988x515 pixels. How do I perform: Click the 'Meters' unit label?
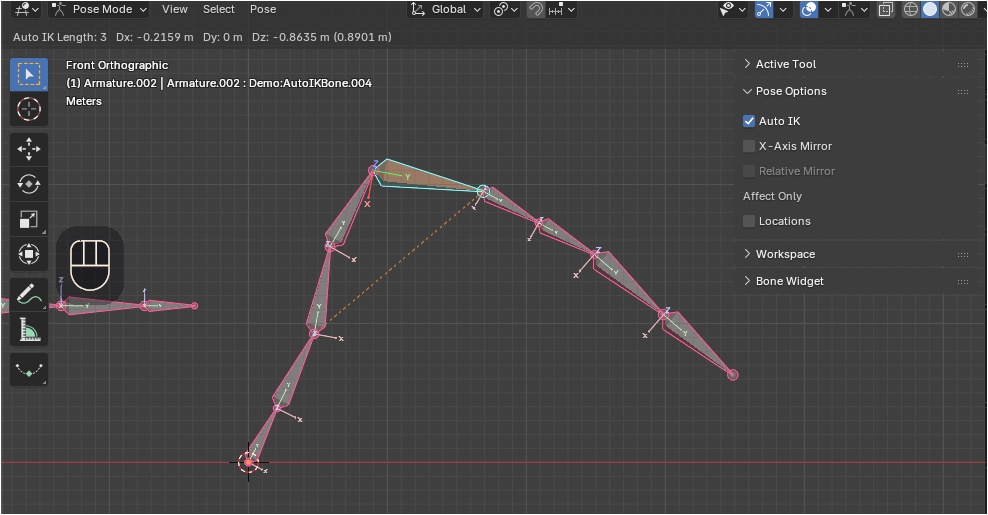point(84,101)
